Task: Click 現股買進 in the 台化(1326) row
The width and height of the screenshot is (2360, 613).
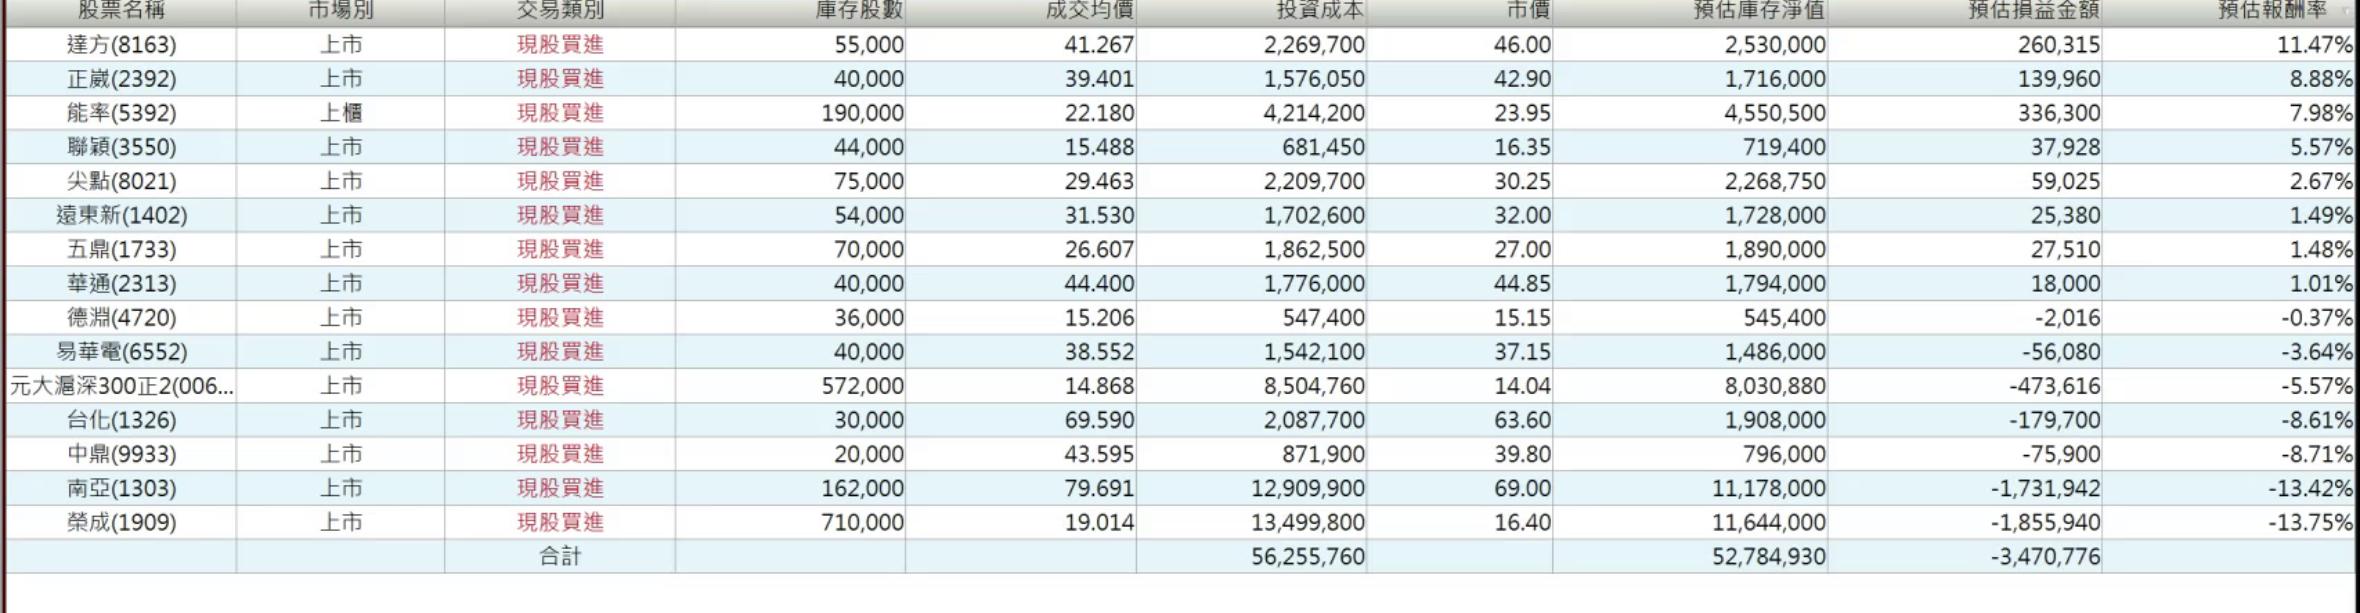Action: [x=560, y=420]
